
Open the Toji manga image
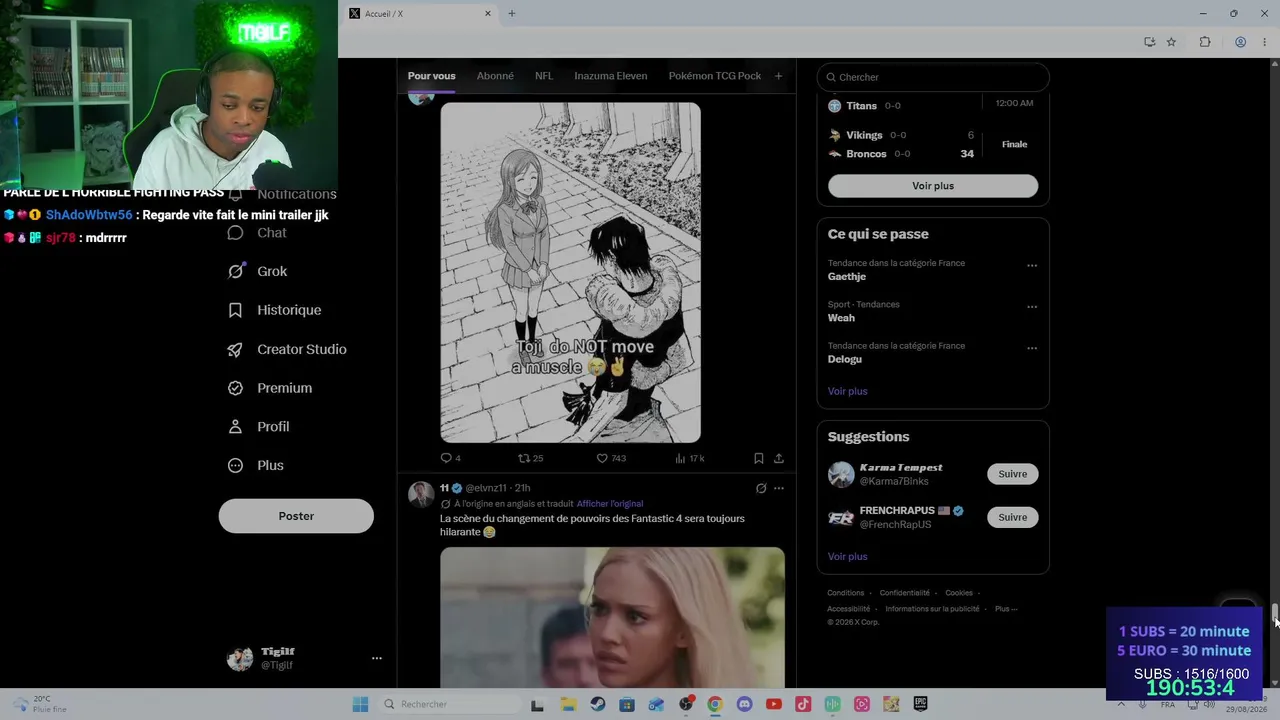(x=570, y=272)
